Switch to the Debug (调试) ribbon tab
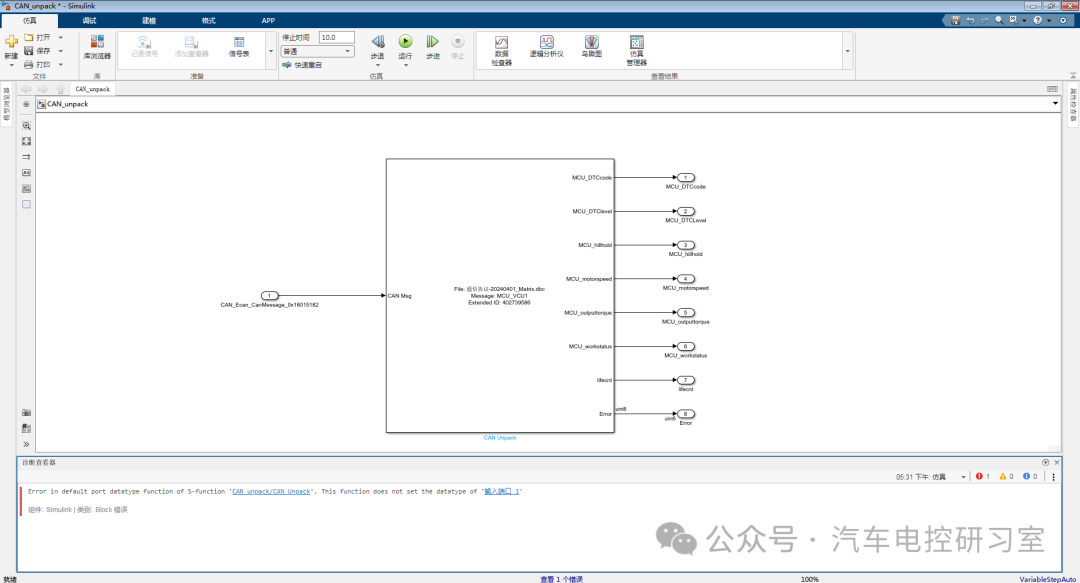 point(90,20)
